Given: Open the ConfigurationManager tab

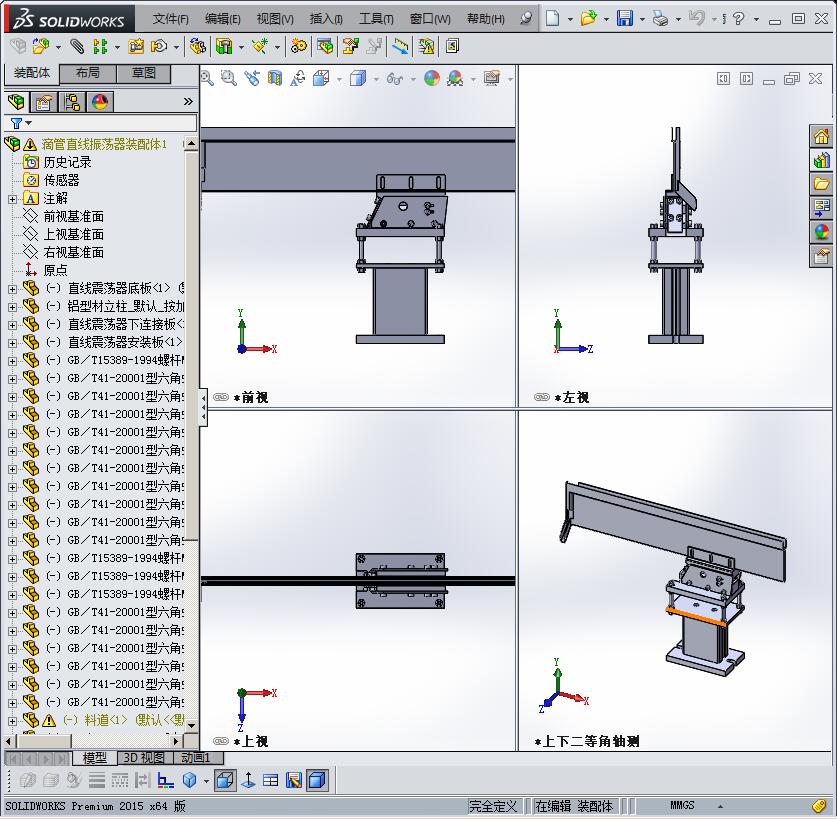Looking at the screenshot, I should pyautogui.click(x=72, y=101).
